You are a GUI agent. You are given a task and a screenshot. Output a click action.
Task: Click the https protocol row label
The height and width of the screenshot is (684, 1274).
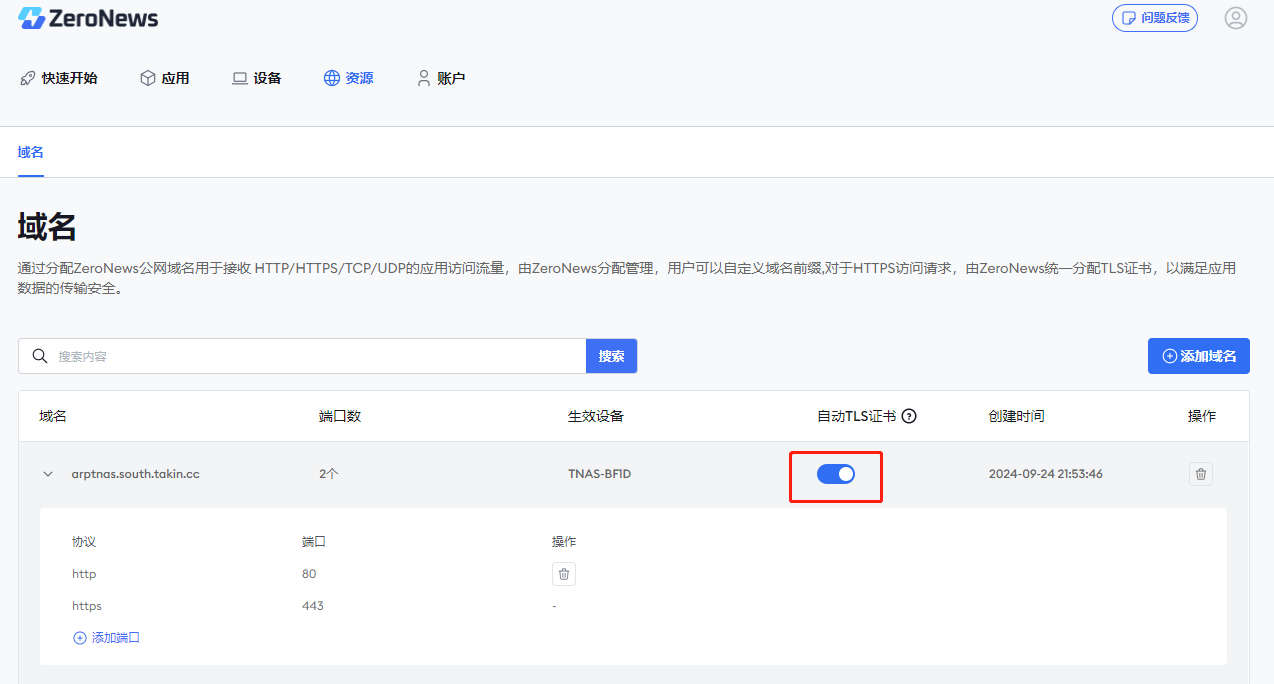(87, 606)
